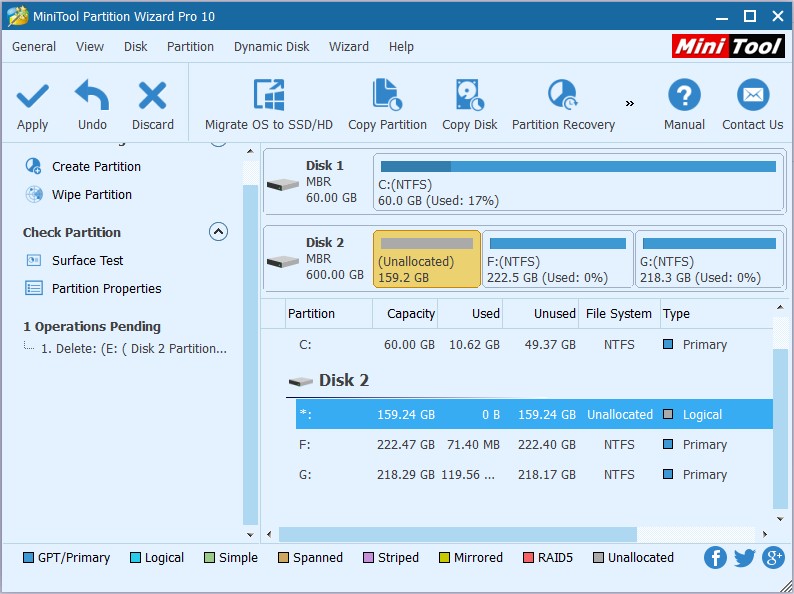Select the unallocated *: row
The height and width of the screenshot is (594, 794).
pos(534,414)
